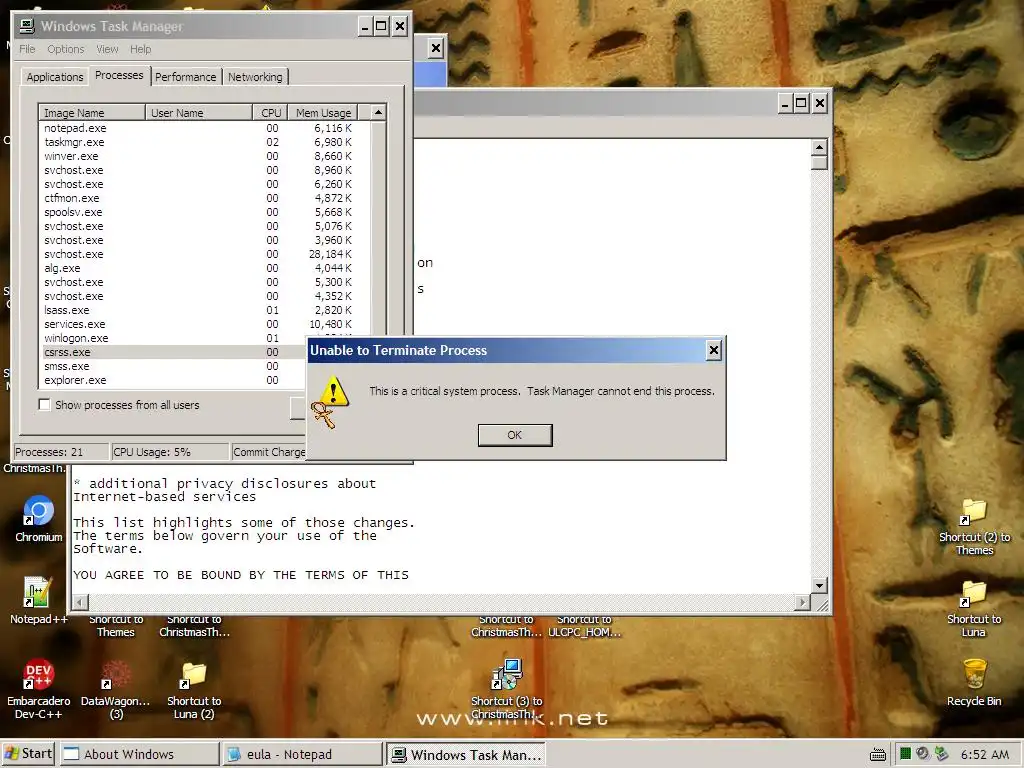The width and height of the screenshot is (1024, 768).
Task: Click the Start button
Action: 29,754
